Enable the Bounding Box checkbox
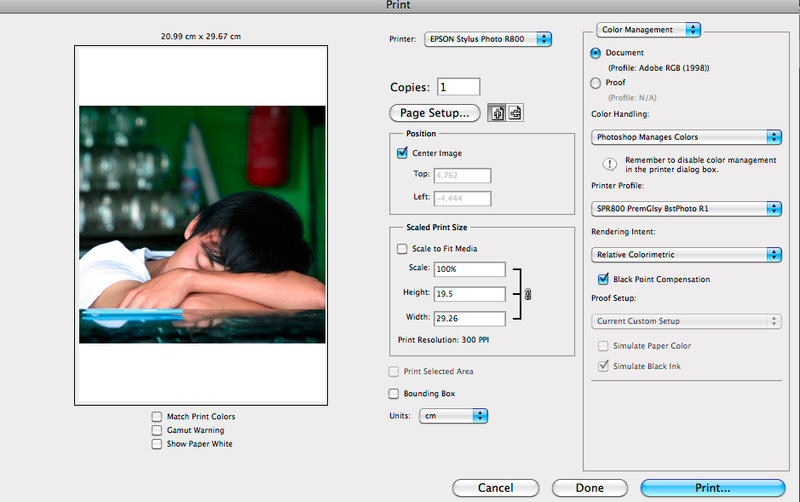 coord(393,393)
